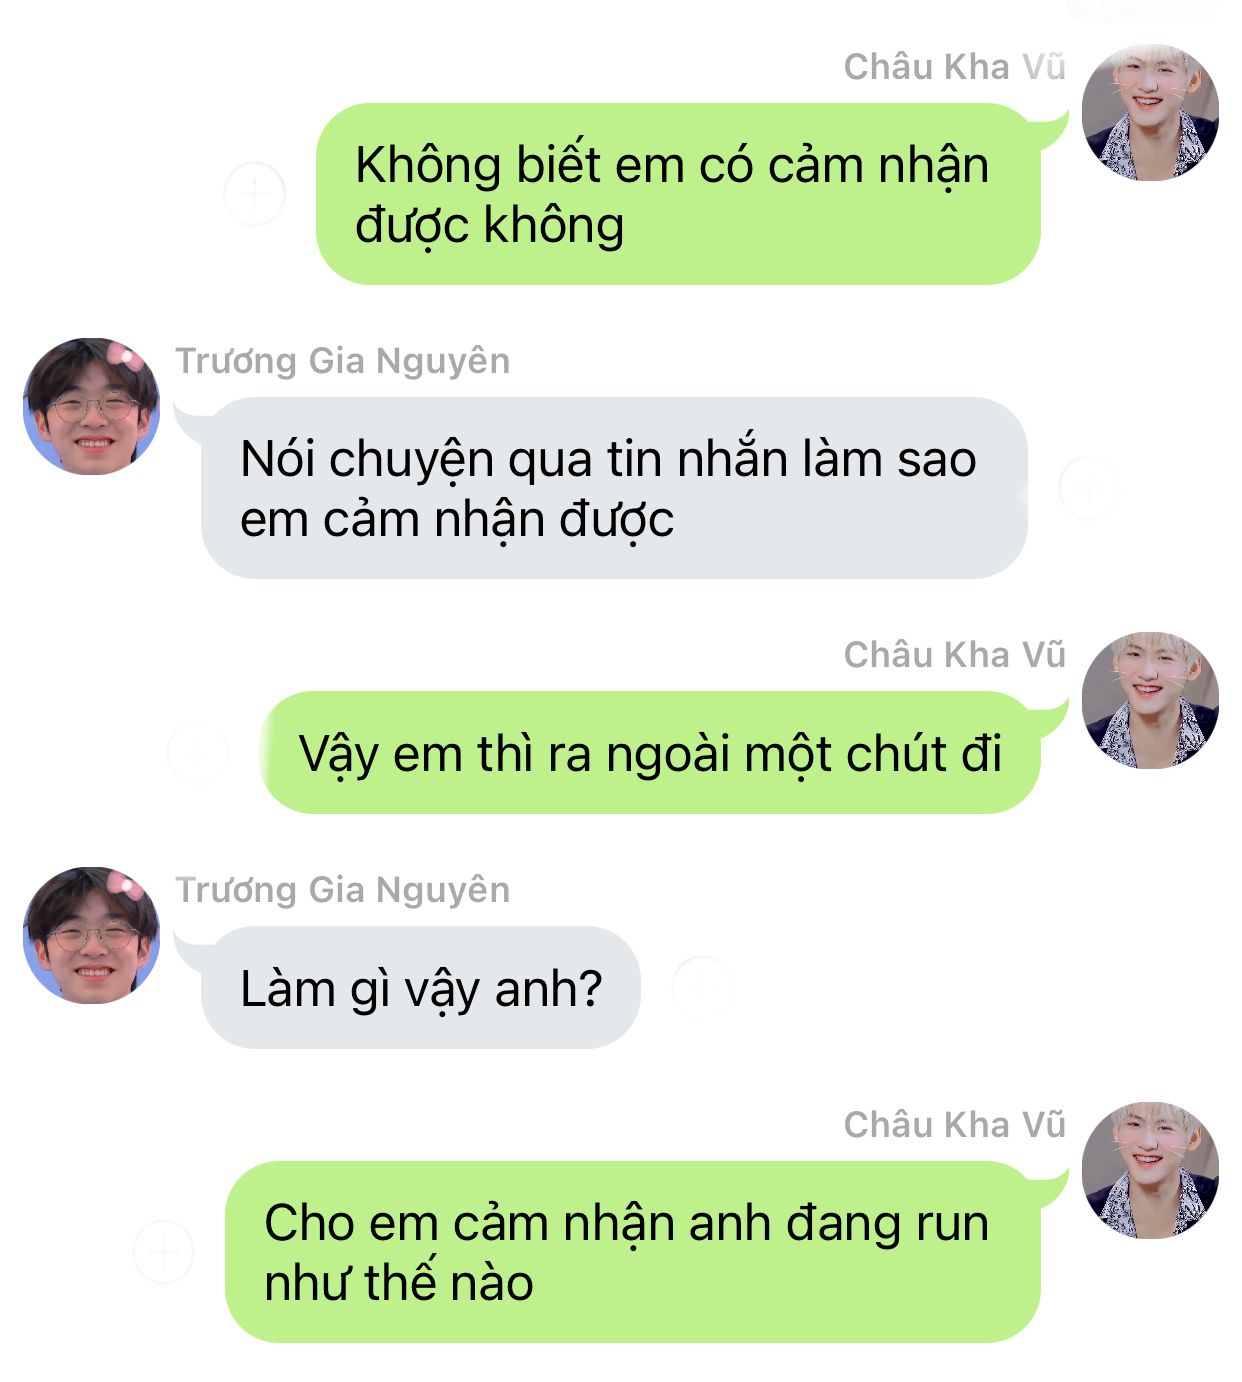Open Trương Gia Nguyên's avatar beside 'Nói chuyện' message
This screenshot has height=1382, width=1242.
point(91,406)
